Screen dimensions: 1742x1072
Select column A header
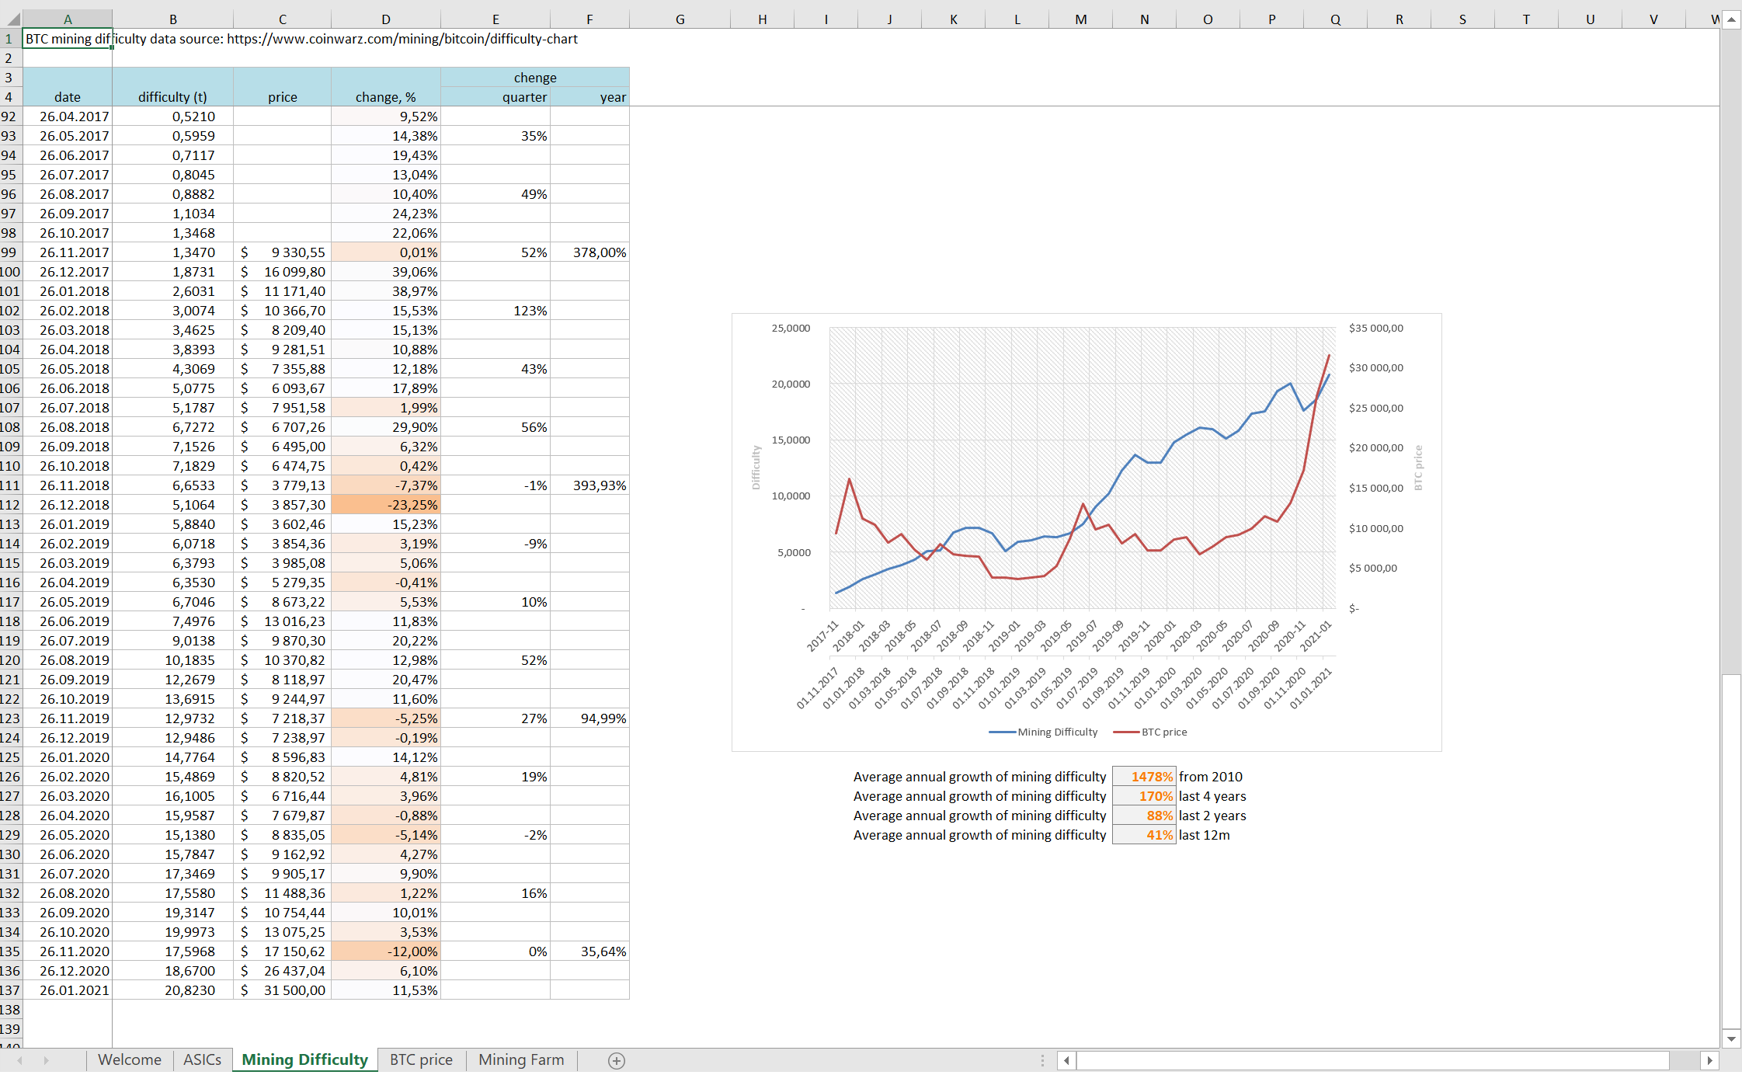coord(67,19)
